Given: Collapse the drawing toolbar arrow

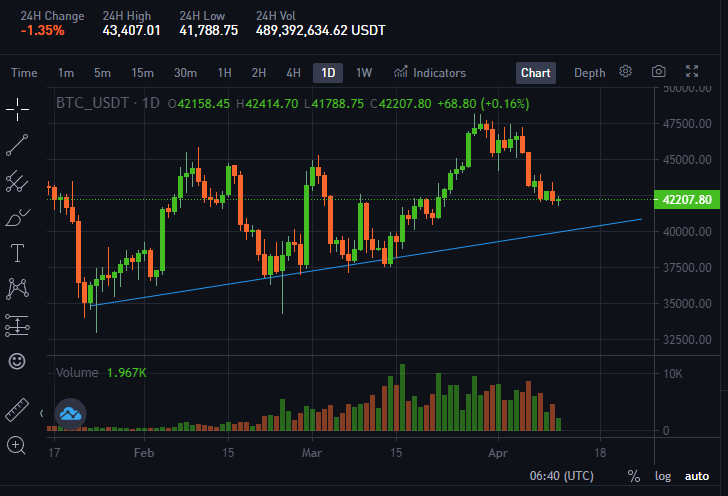Looking at the screenshot, I should pos(42,413).
